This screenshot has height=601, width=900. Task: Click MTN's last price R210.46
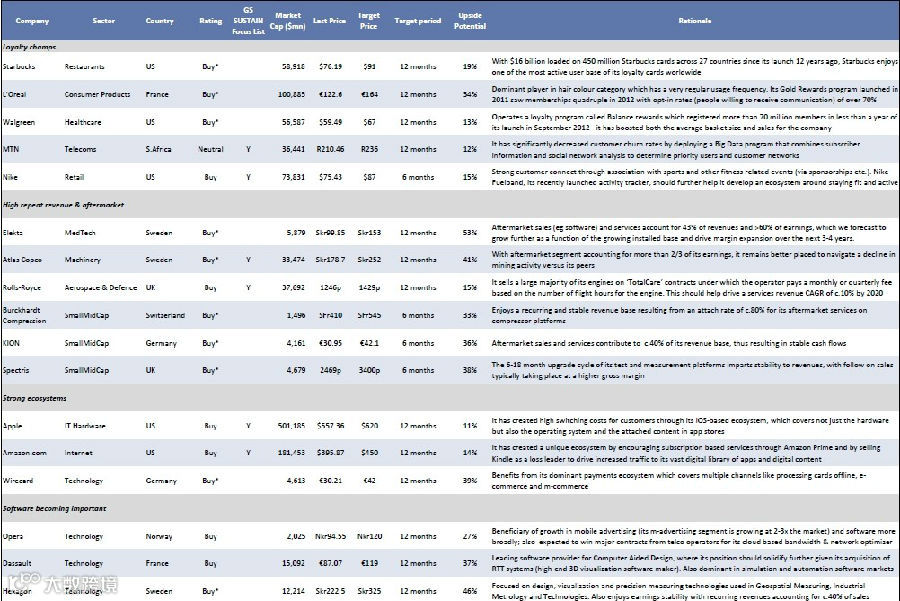pyautogui.click(x=330, y=149)
